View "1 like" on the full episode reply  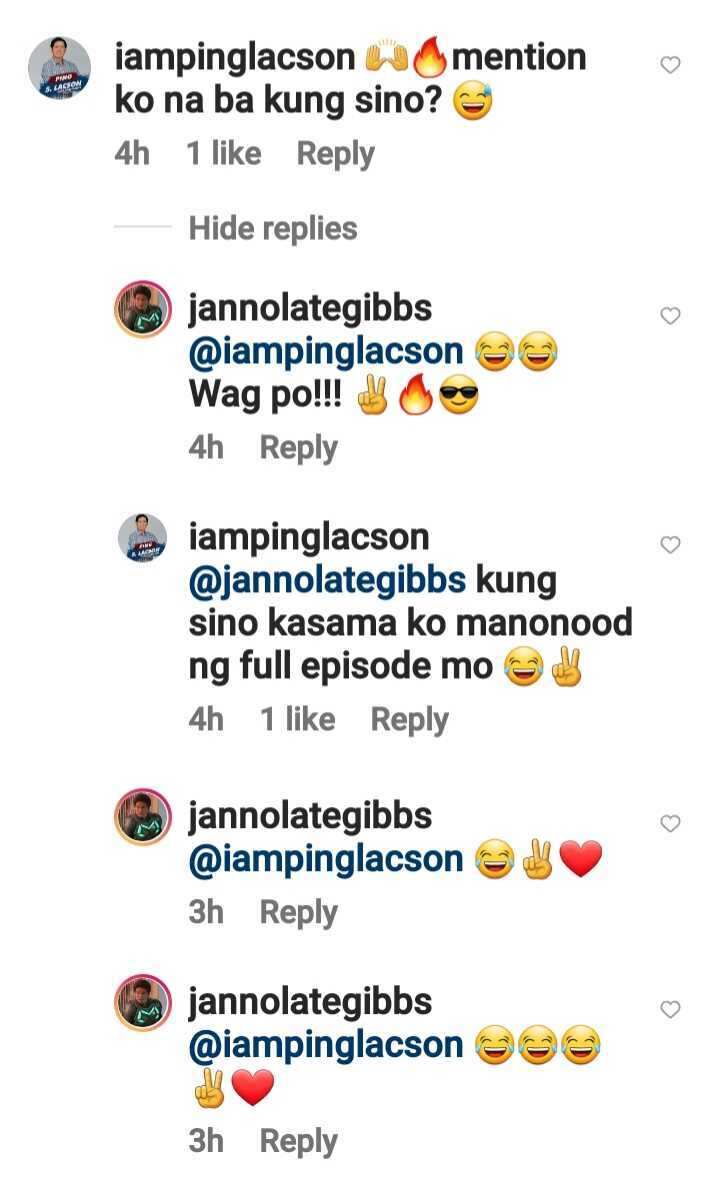tap(297, 720)
